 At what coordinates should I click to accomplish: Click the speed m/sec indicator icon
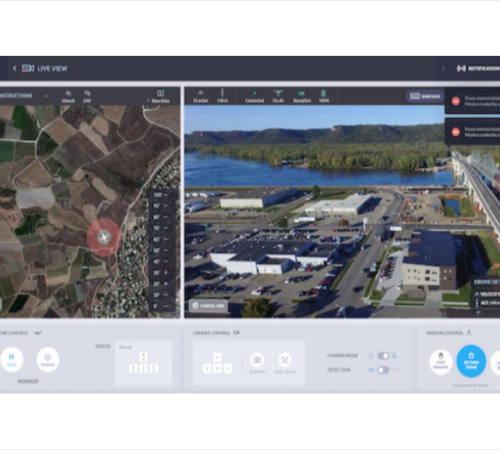point(201,93)
